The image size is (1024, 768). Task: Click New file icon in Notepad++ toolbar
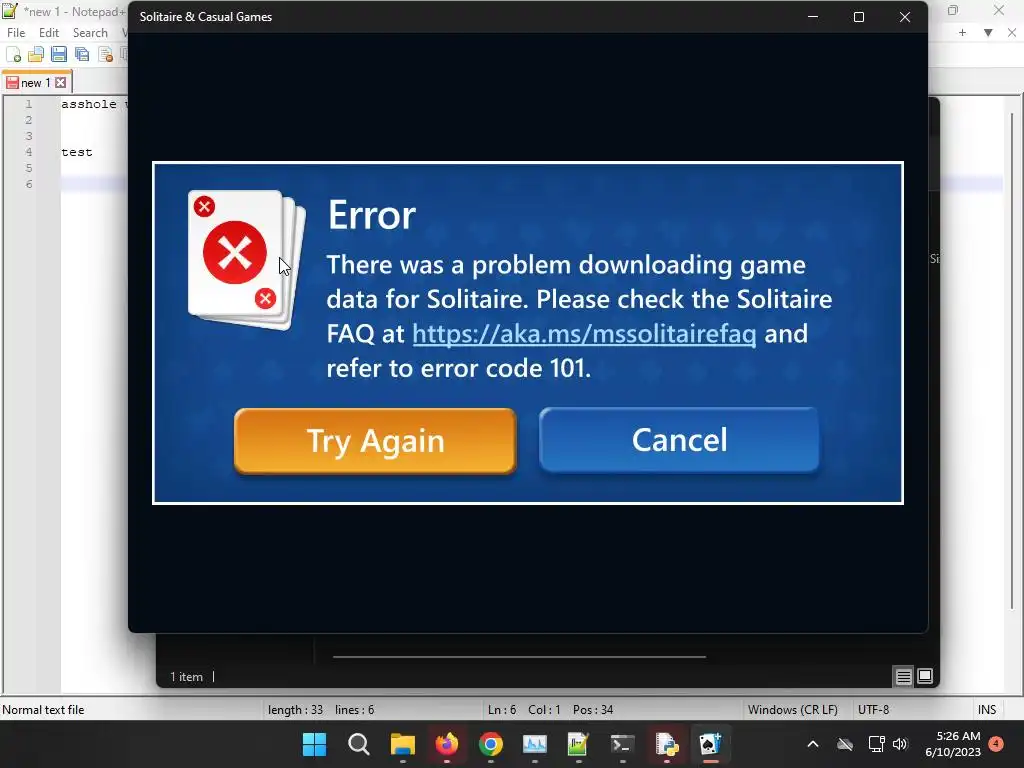point(13,54)
